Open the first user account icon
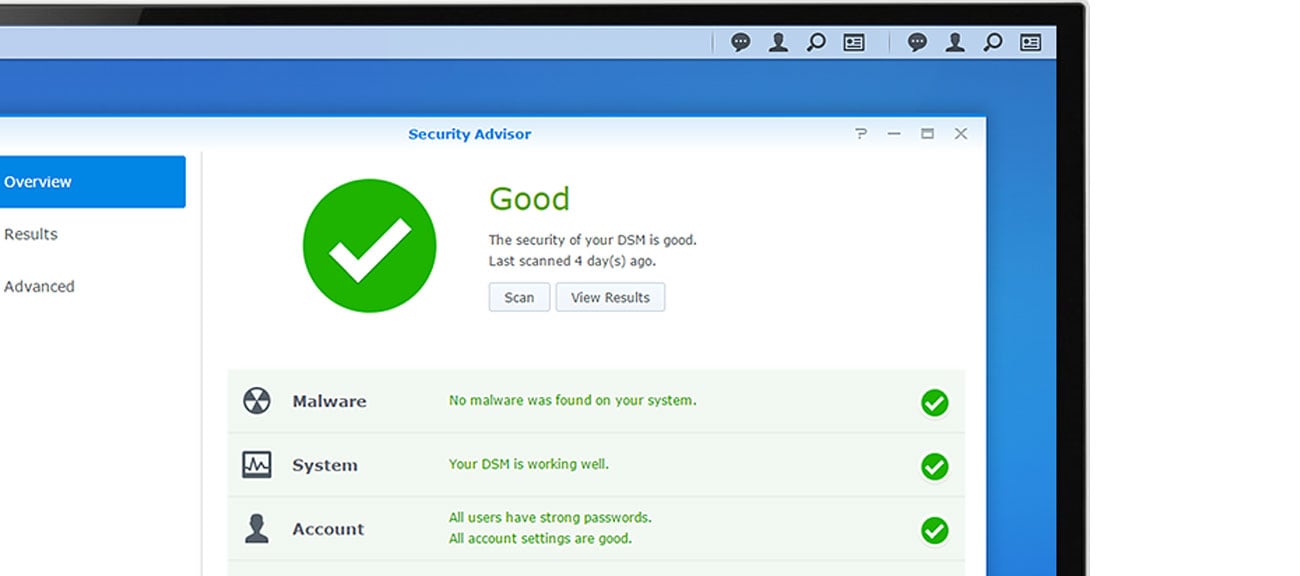The height and width of the screenshot is (576, 1300). click(x=778, y=42)
